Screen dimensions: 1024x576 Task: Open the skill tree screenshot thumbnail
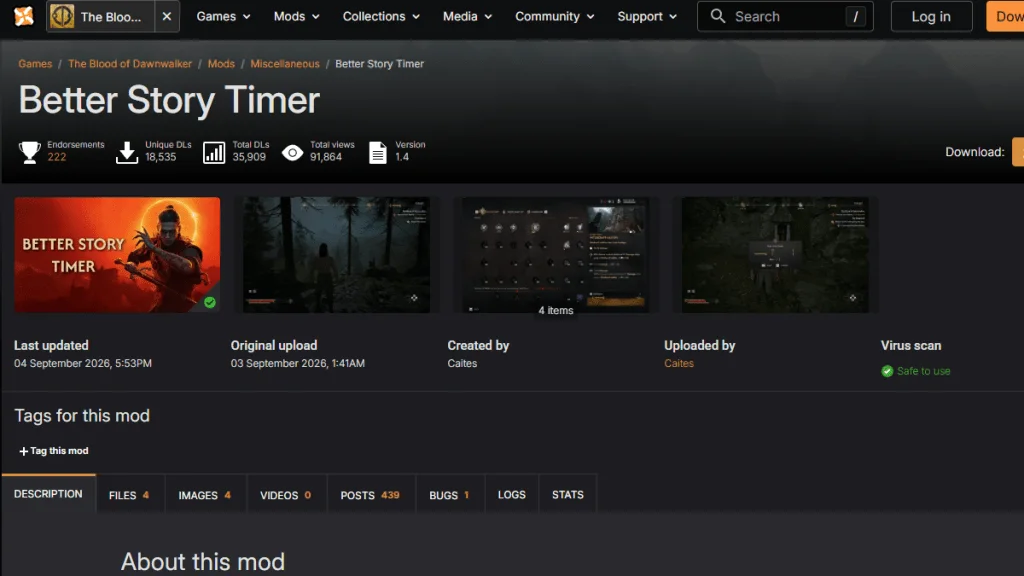(556, 255)
